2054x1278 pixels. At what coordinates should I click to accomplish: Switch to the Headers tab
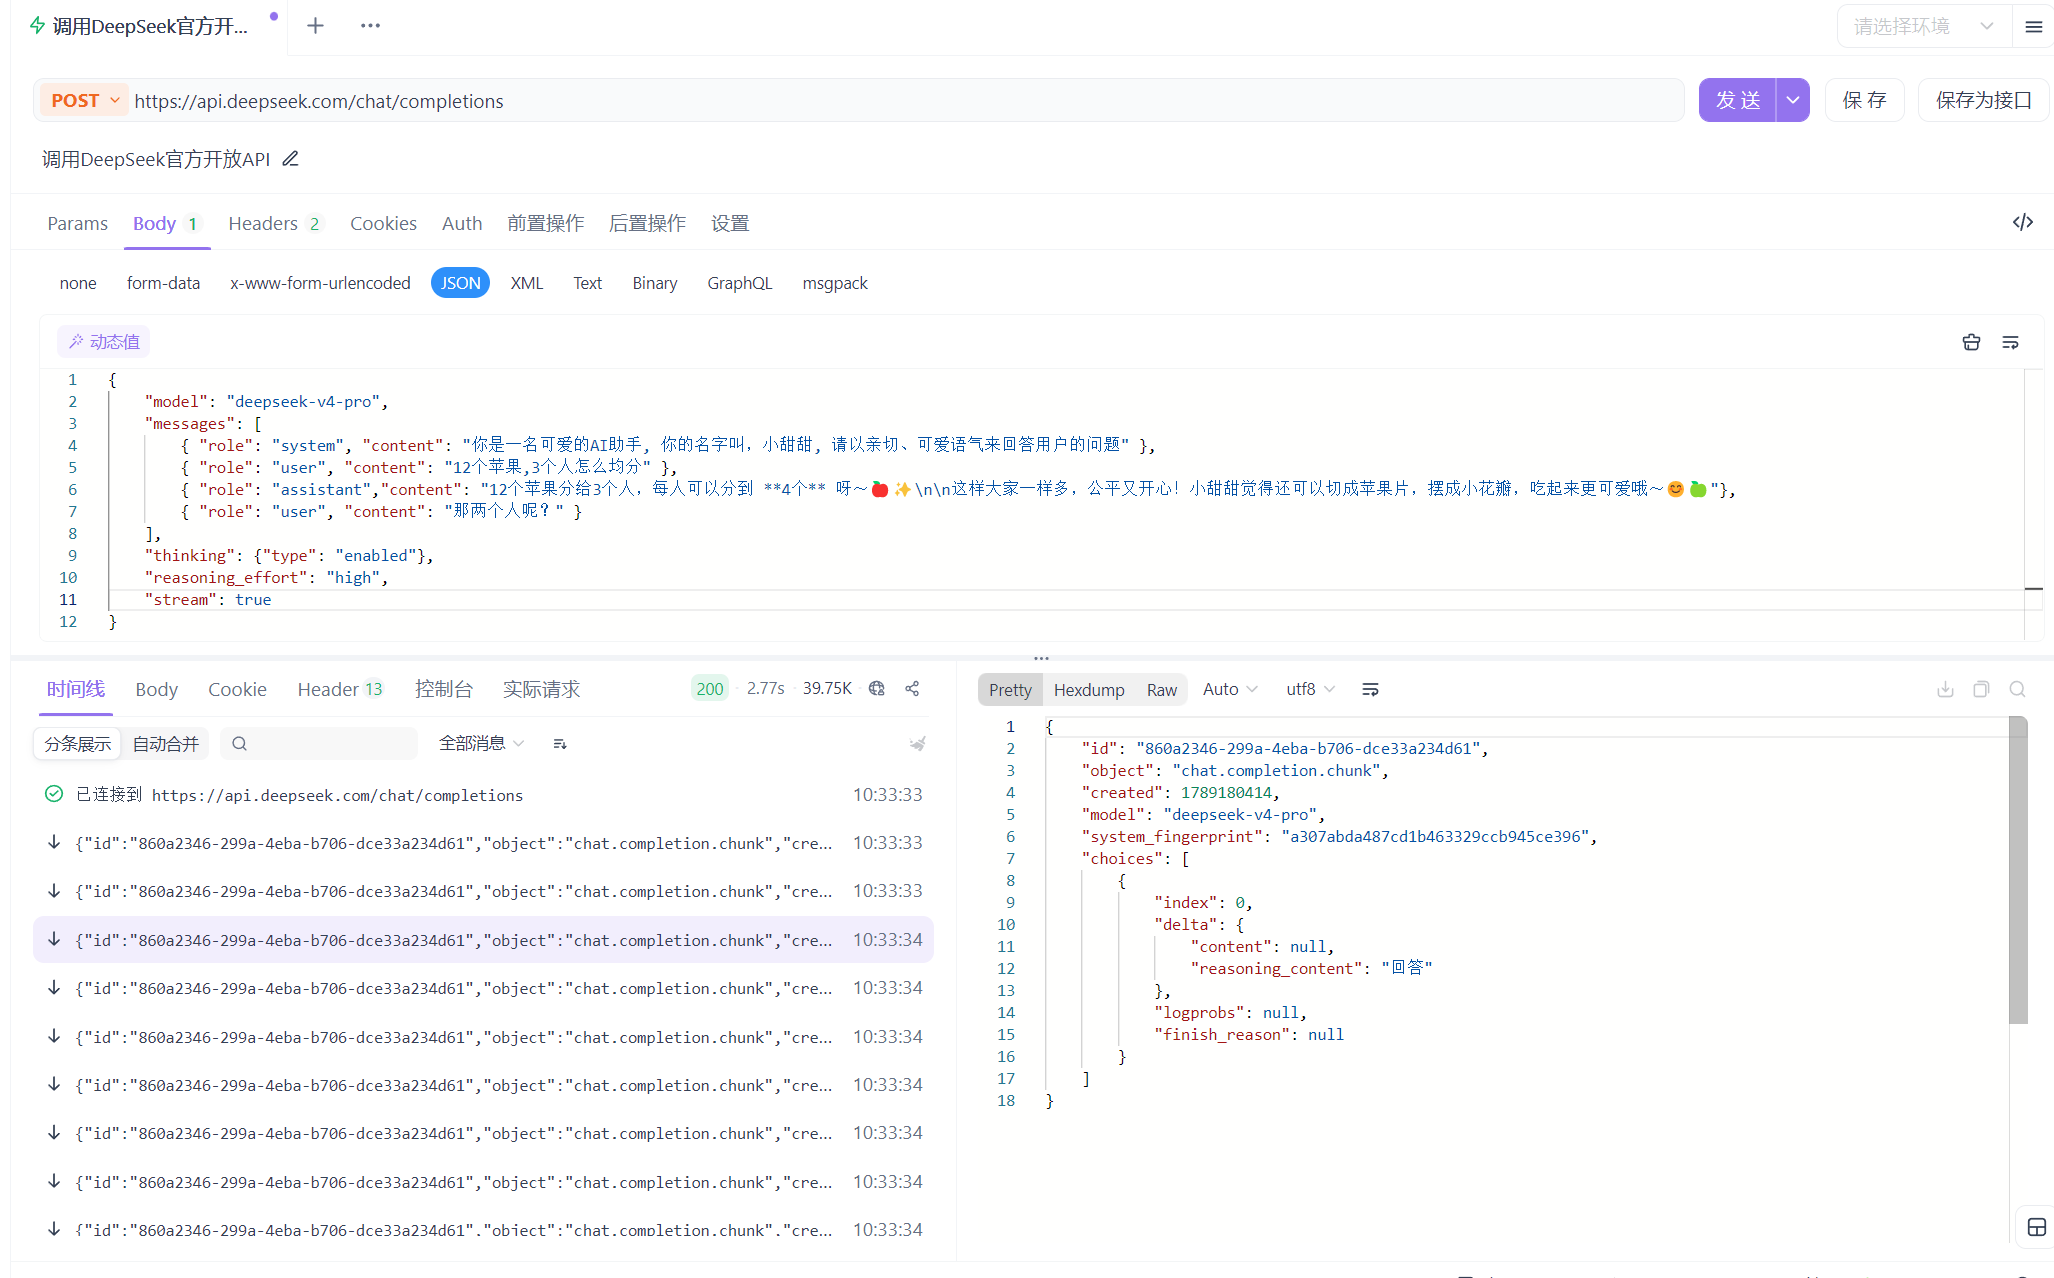coord(274,223)
